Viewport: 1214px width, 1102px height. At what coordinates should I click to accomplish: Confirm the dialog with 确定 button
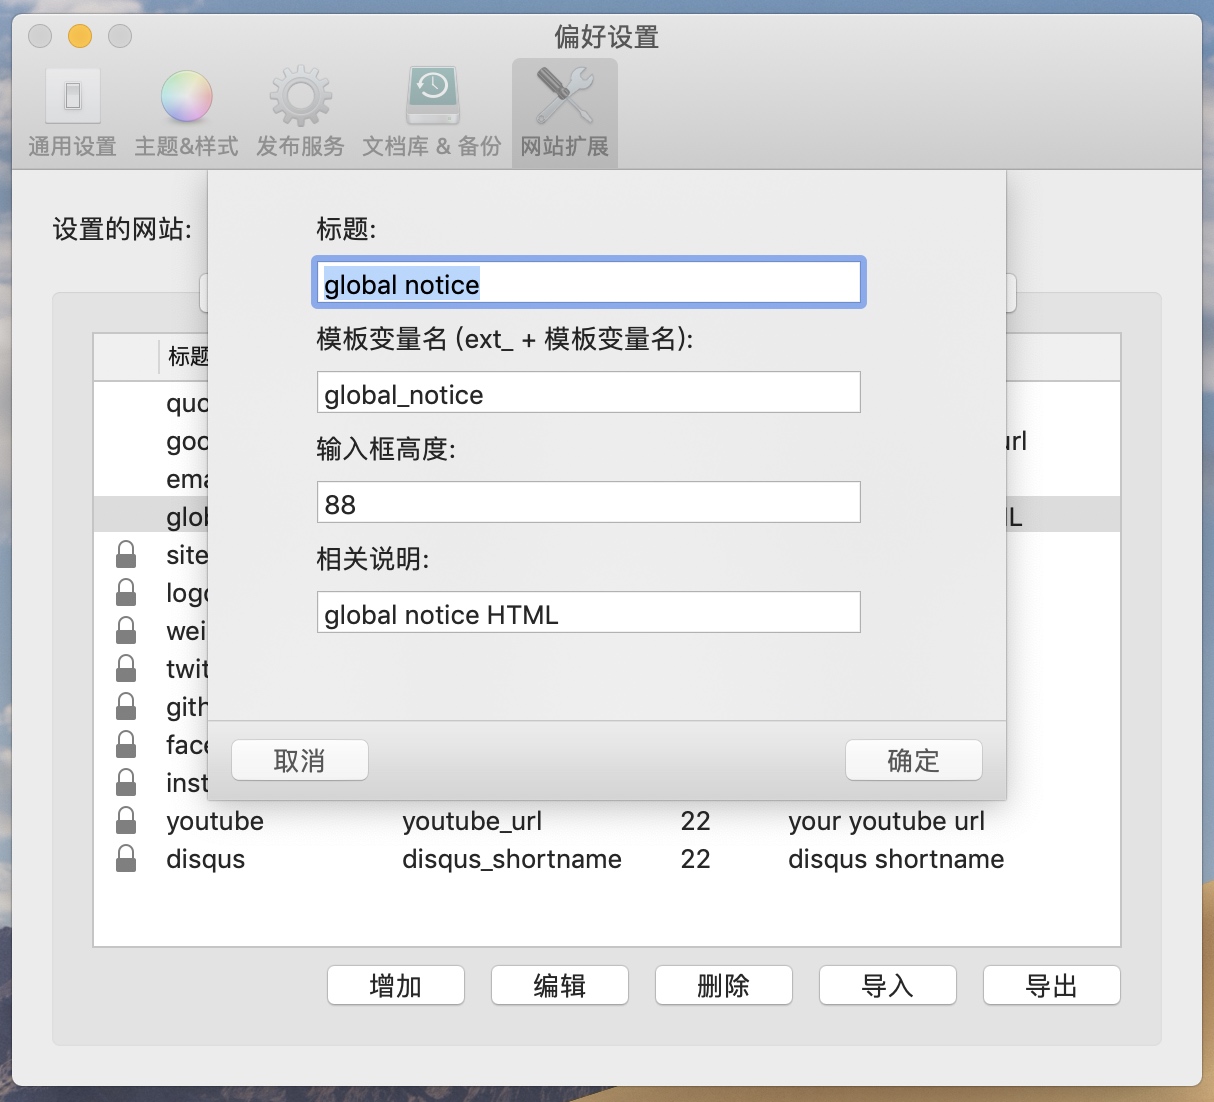(x=913, y=761)
